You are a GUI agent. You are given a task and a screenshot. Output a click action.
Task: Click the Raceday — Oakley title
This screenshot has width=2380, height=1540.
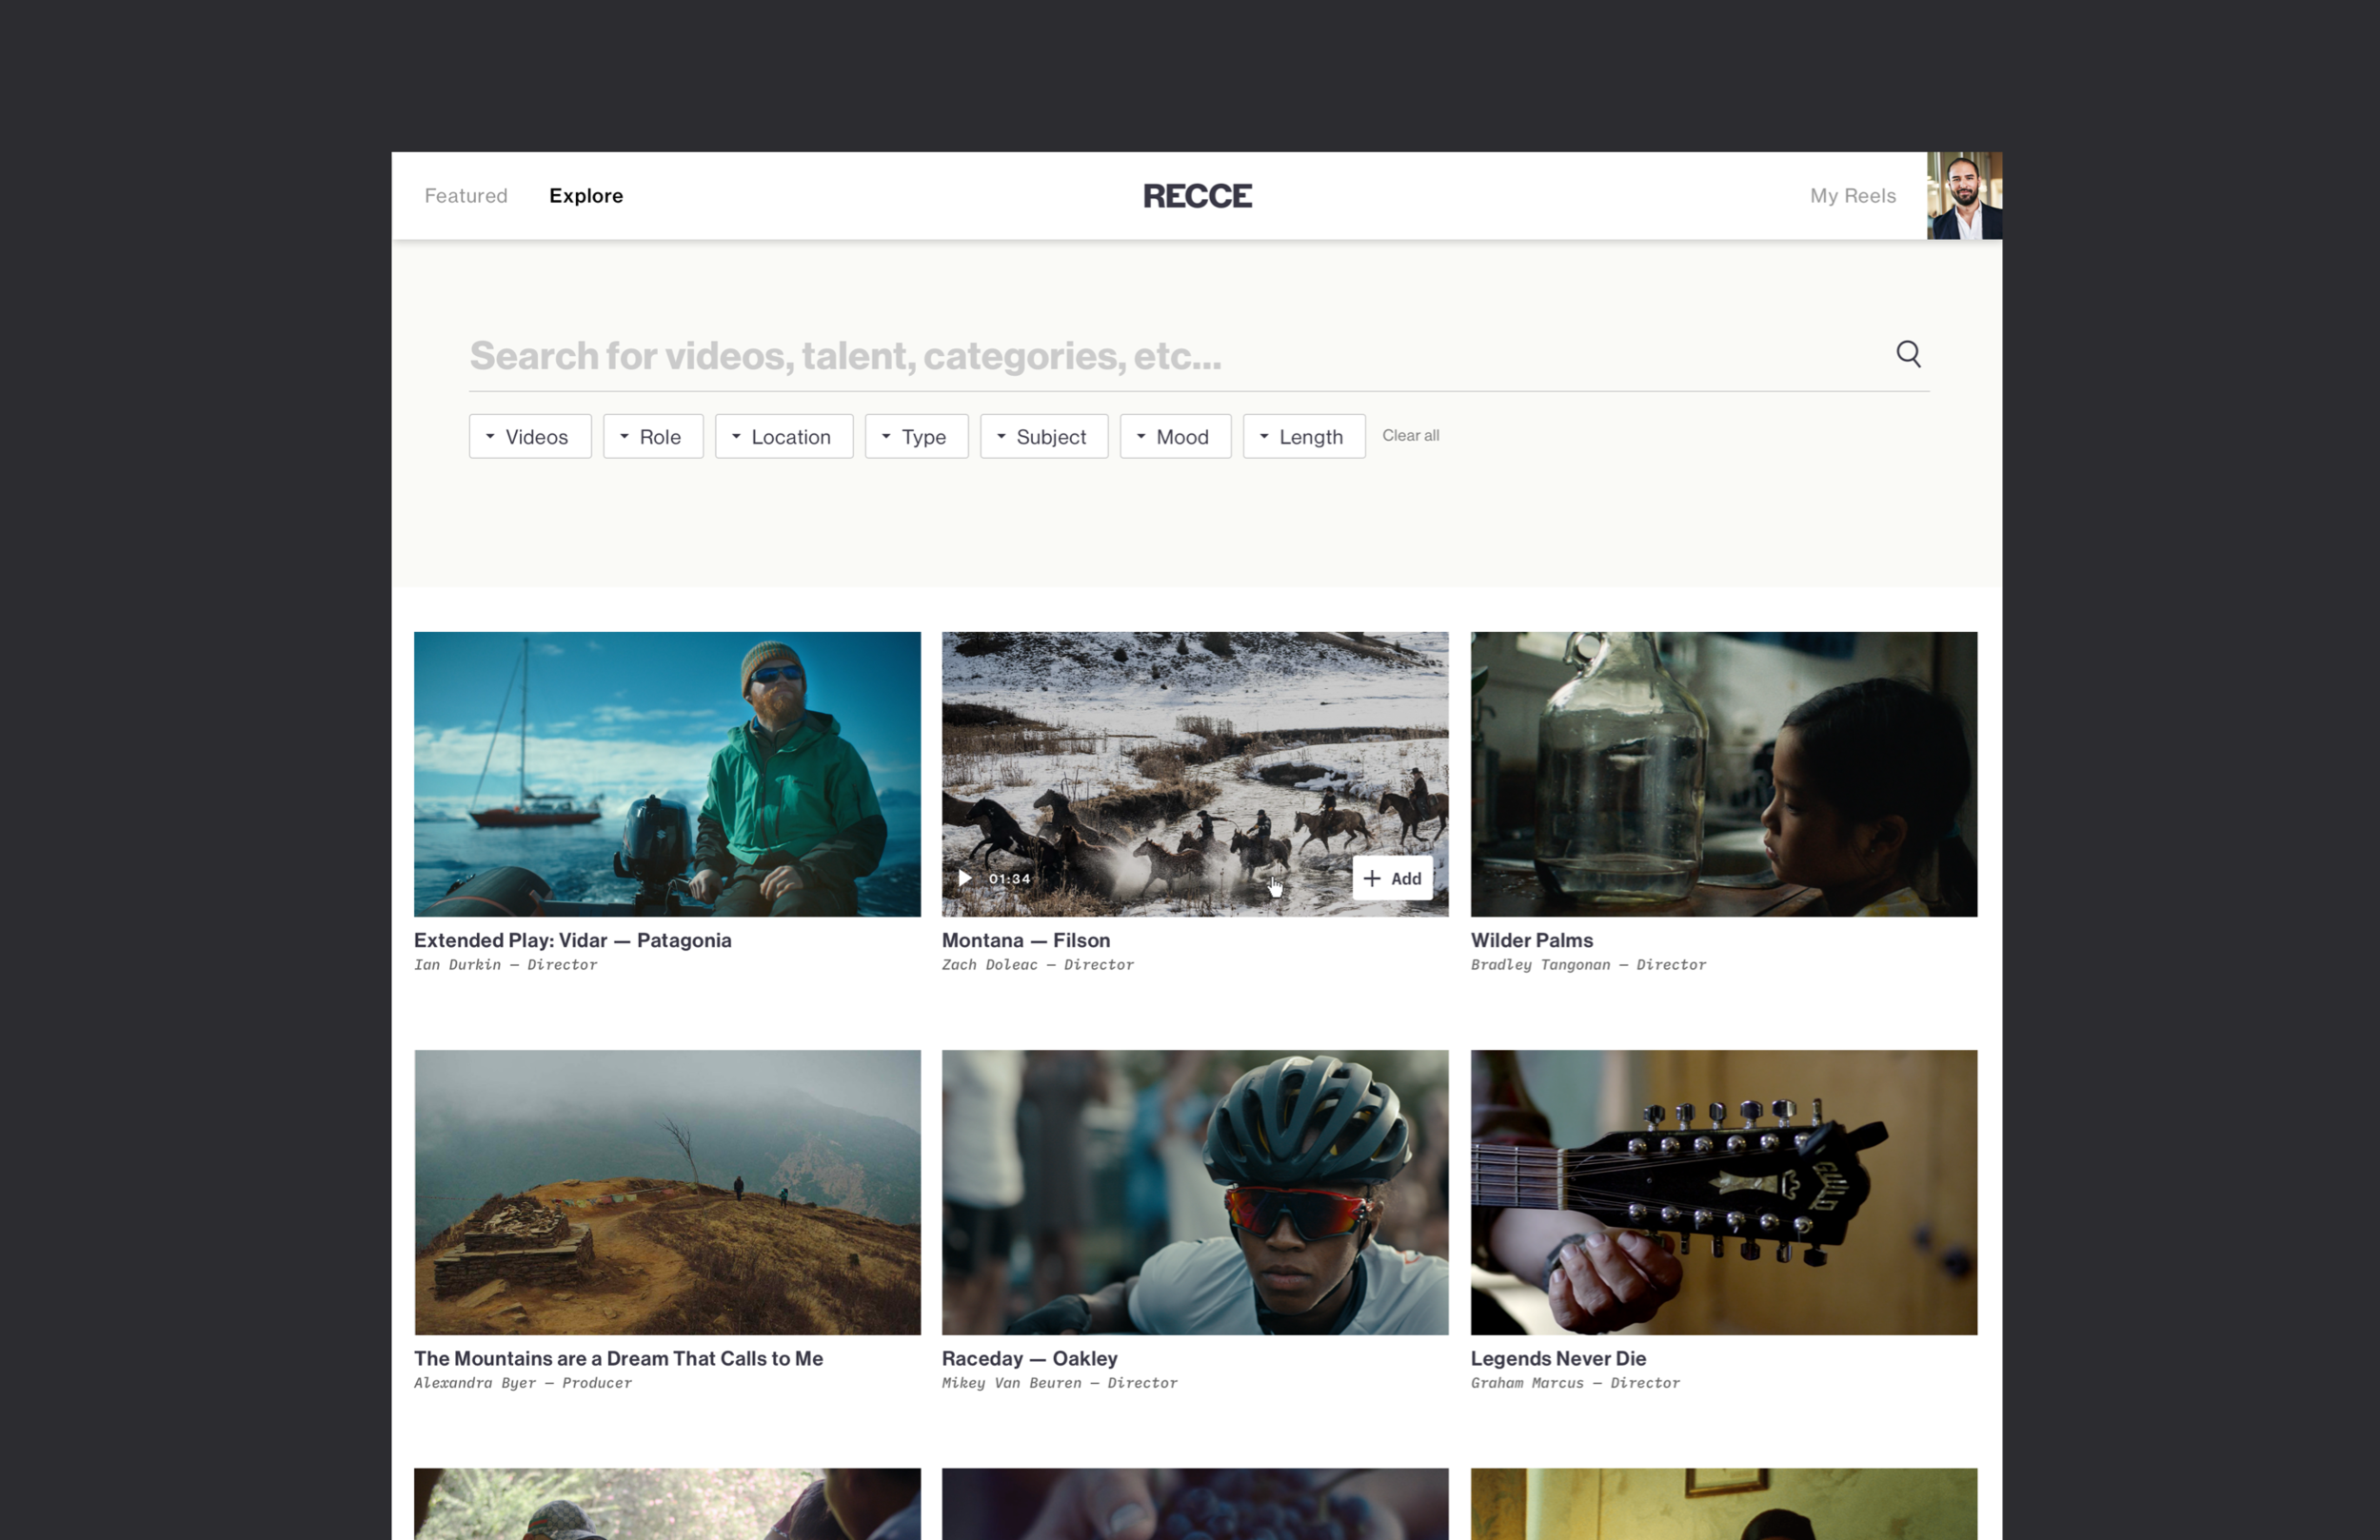pos(1030,1358)
